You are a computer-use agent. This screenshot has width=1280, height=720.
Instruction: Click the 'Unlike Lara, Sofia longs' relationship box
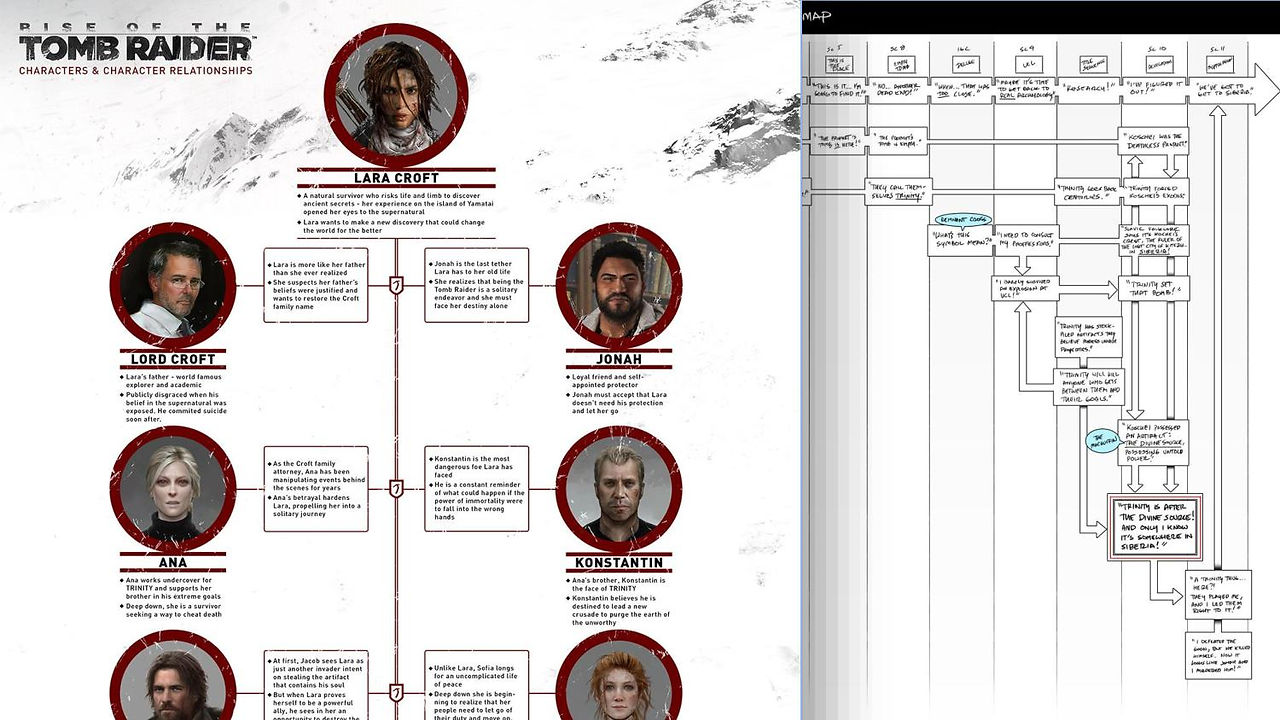(x=476, y=685)
